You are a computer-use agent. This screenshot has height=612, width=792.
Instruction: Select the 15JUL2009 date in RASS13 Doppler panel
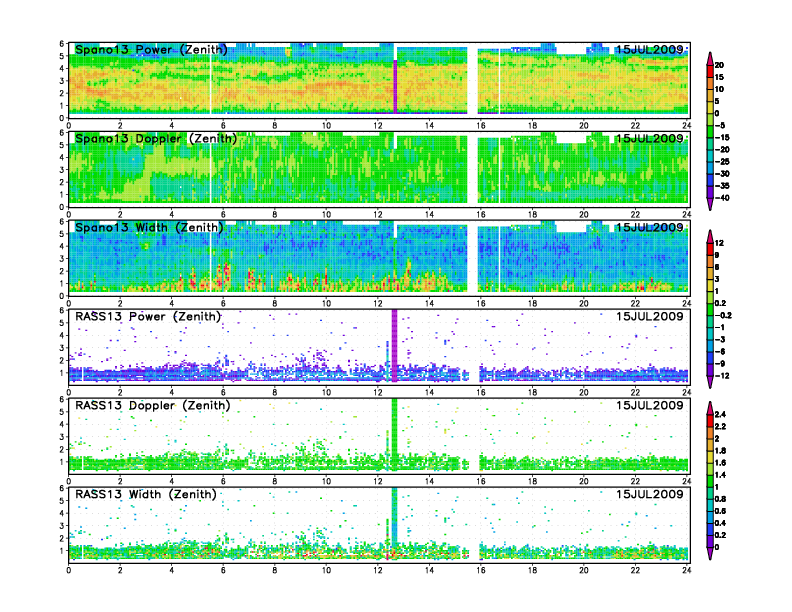tap(649, 405)
